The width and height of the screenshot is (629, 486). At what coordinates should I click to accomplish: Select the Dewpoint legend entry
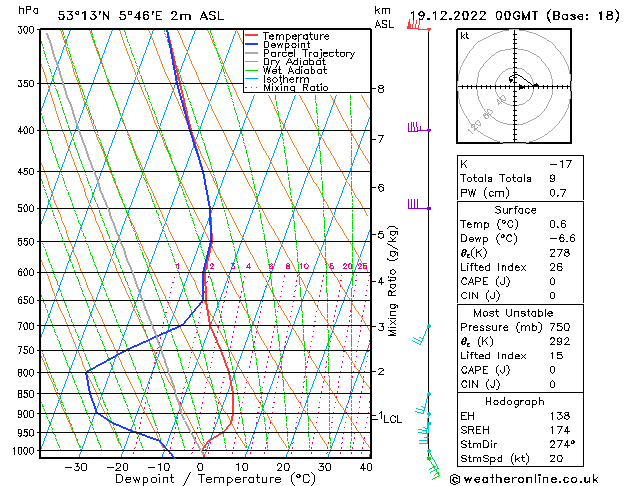click(286, 45)
